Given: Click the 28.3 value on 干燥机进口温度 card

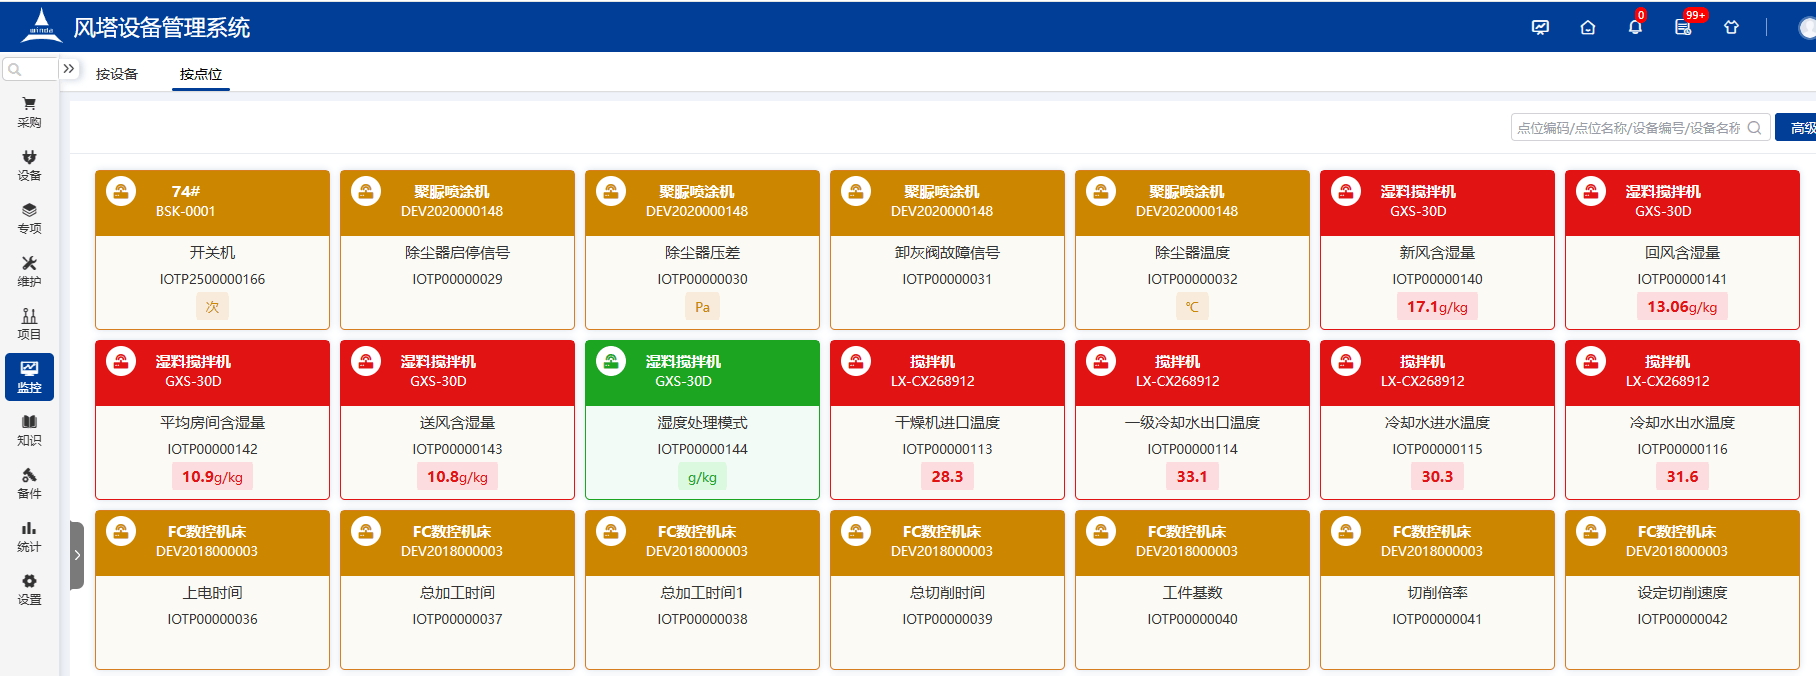Looking at the screenshot, I should point(947,477).
